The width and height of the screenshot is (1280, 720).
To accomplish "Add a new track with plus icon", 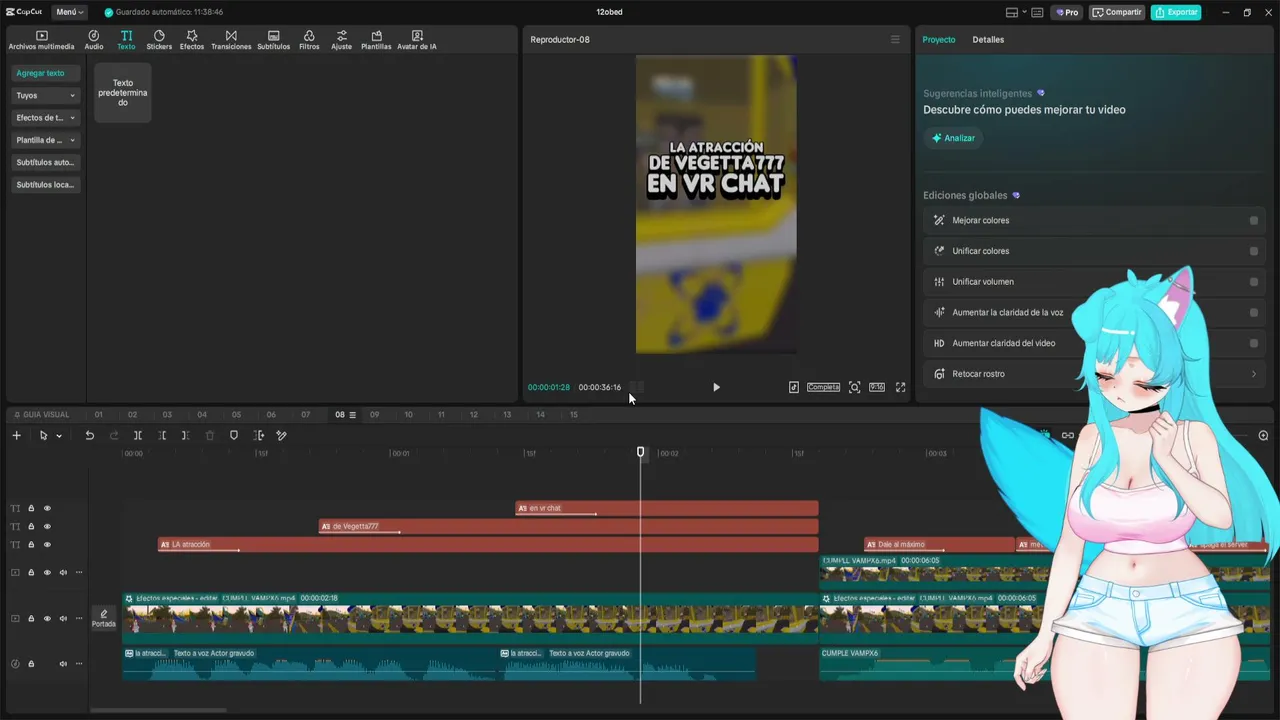I will 16,435.
